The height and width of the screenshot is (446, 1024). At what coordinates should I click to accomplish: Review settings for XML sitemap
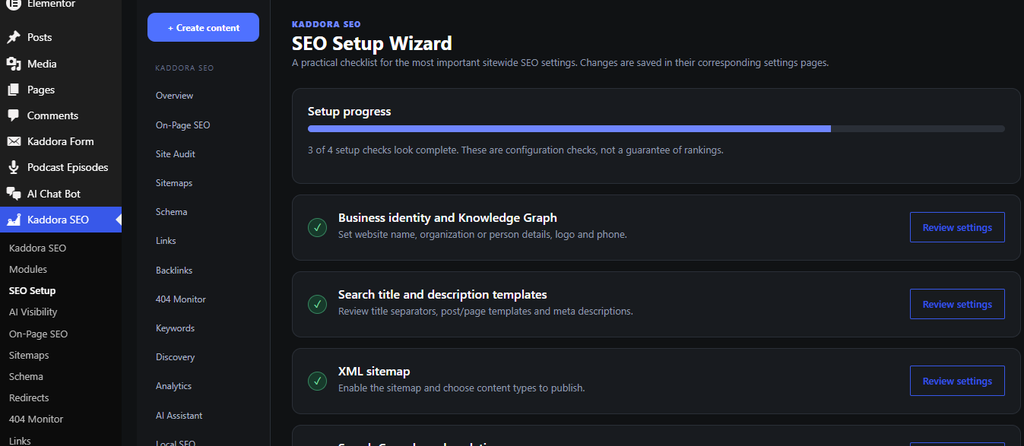click(957, 381)
